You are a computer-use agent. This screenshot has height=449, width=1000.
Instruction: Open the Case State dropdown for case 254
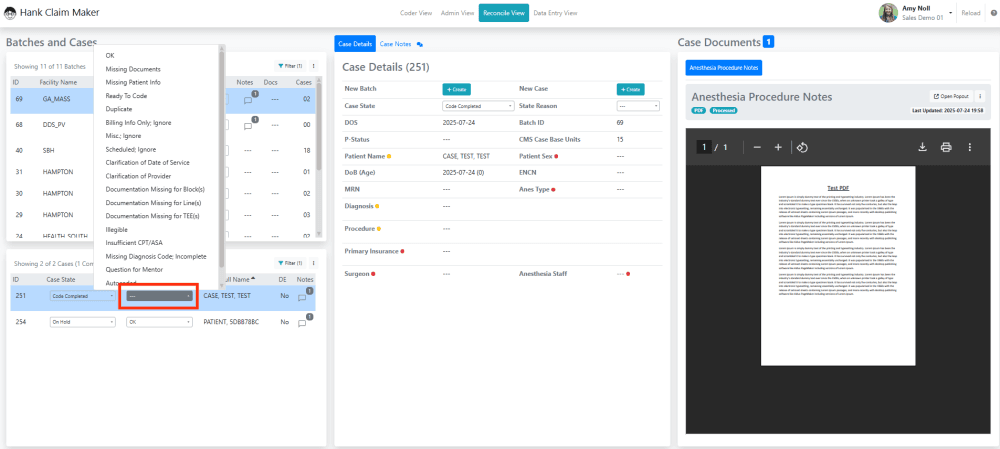coord(83,322)
